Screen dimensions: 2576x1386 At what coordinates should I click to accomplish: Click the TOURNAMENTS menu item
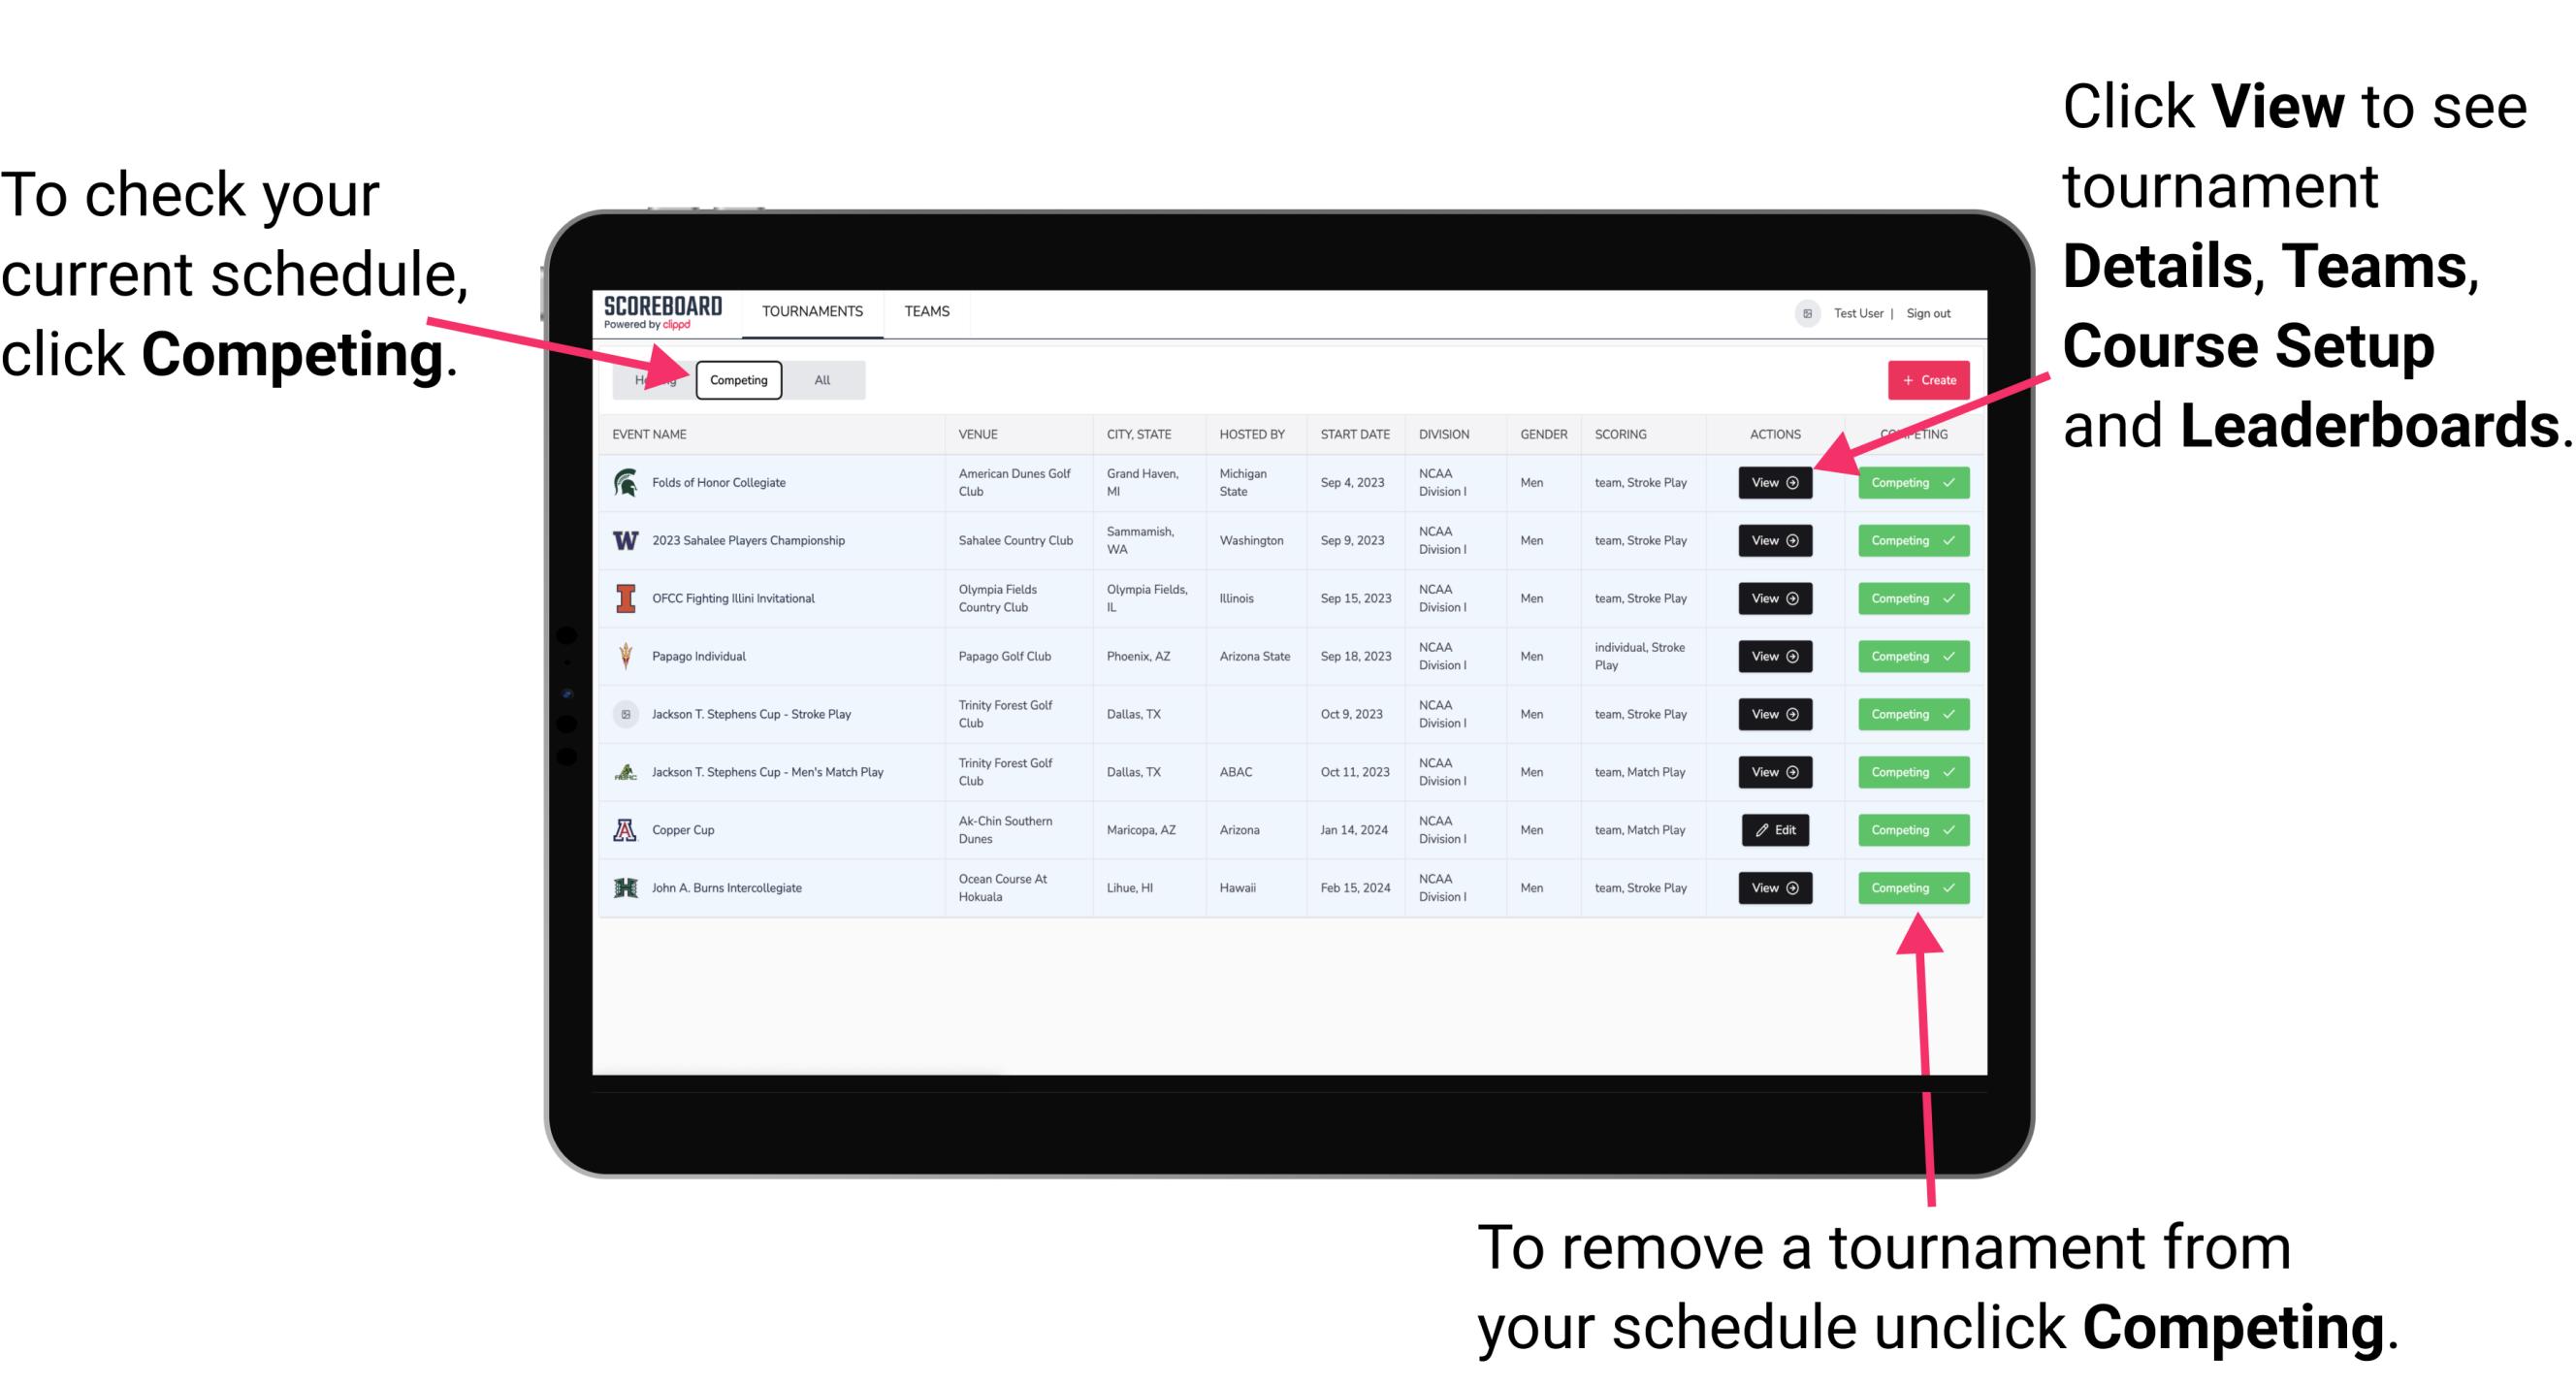[812, 310]
